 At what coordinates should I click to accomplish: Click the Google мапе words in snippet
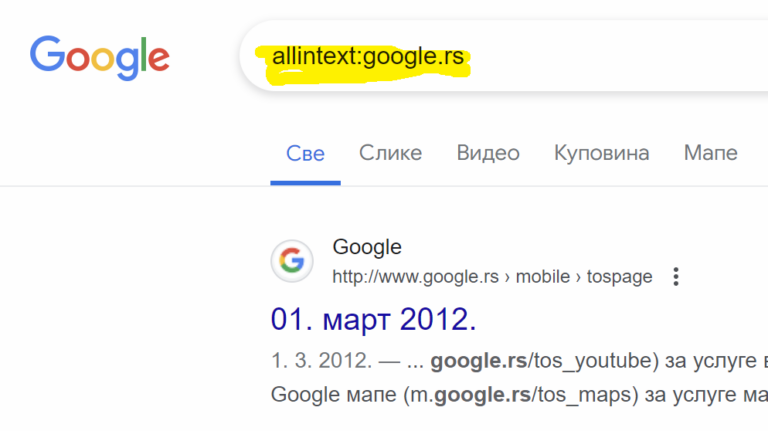pos(333,395)
